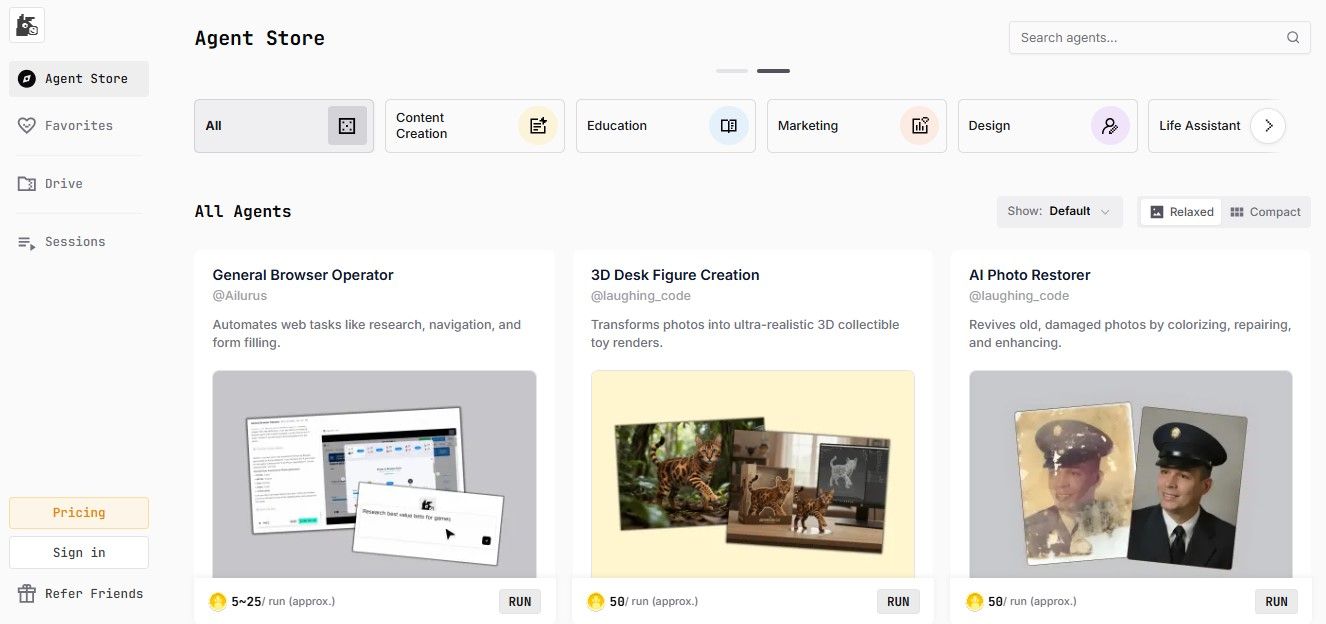
Task: Click the Content Creation category icon
Action: (x=538, y=126)
